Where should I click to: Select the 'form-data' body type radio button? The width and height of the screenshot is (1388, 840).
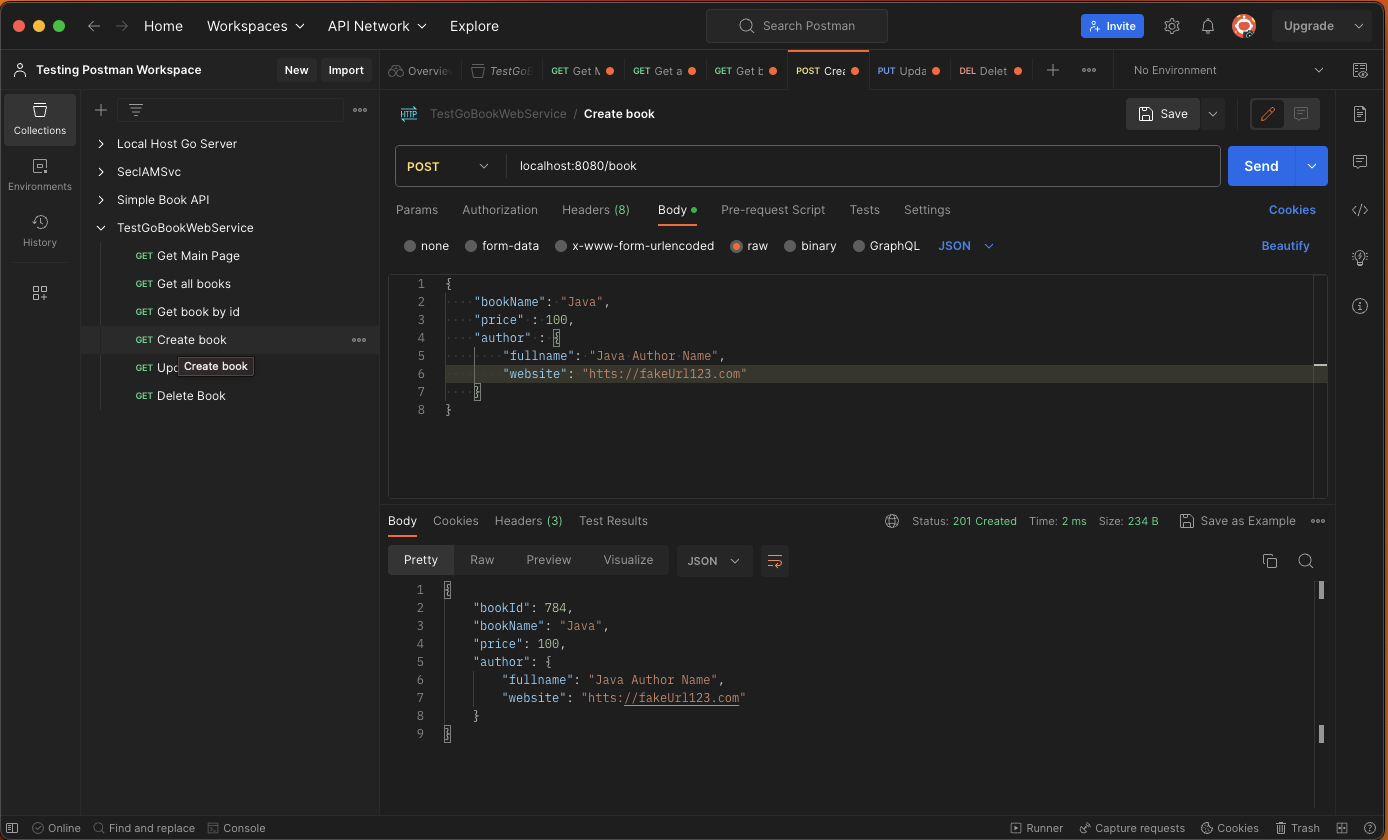(x=471, y=246)
